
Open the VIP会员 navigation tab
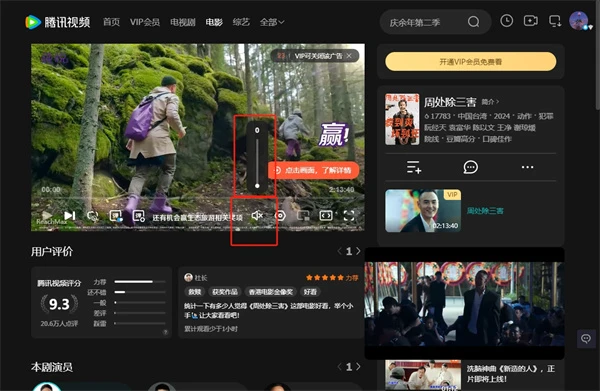(x=145, y=22)
